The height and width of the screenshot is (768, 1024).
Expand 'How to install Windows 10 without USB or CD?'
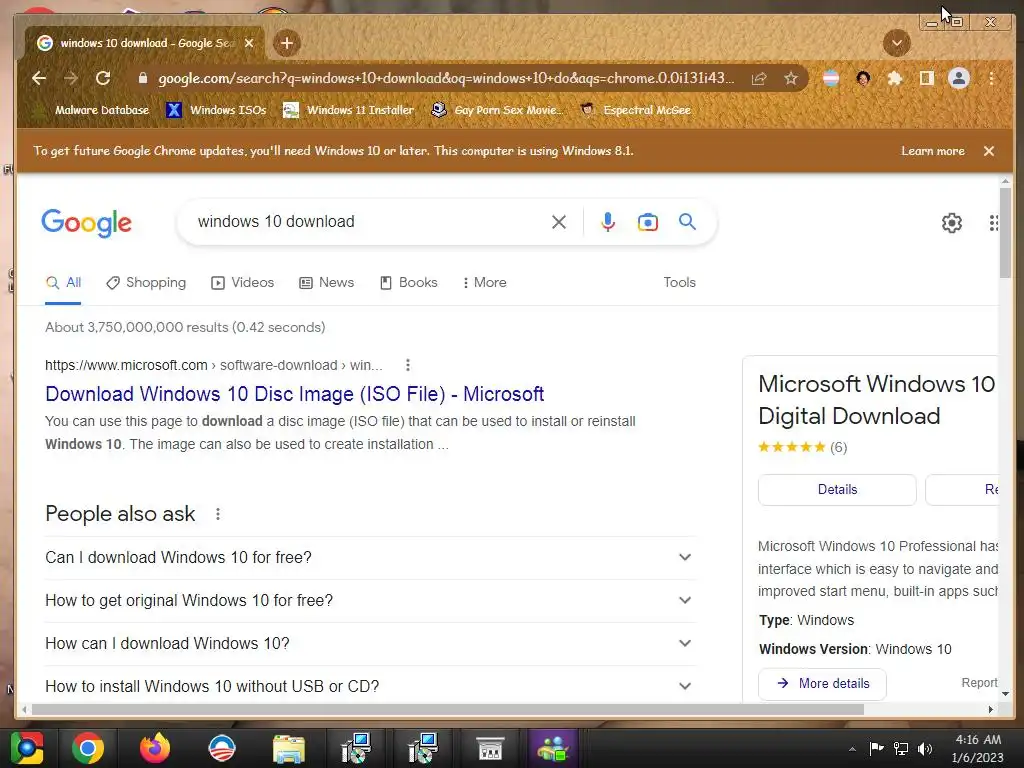tap(370, 686)
